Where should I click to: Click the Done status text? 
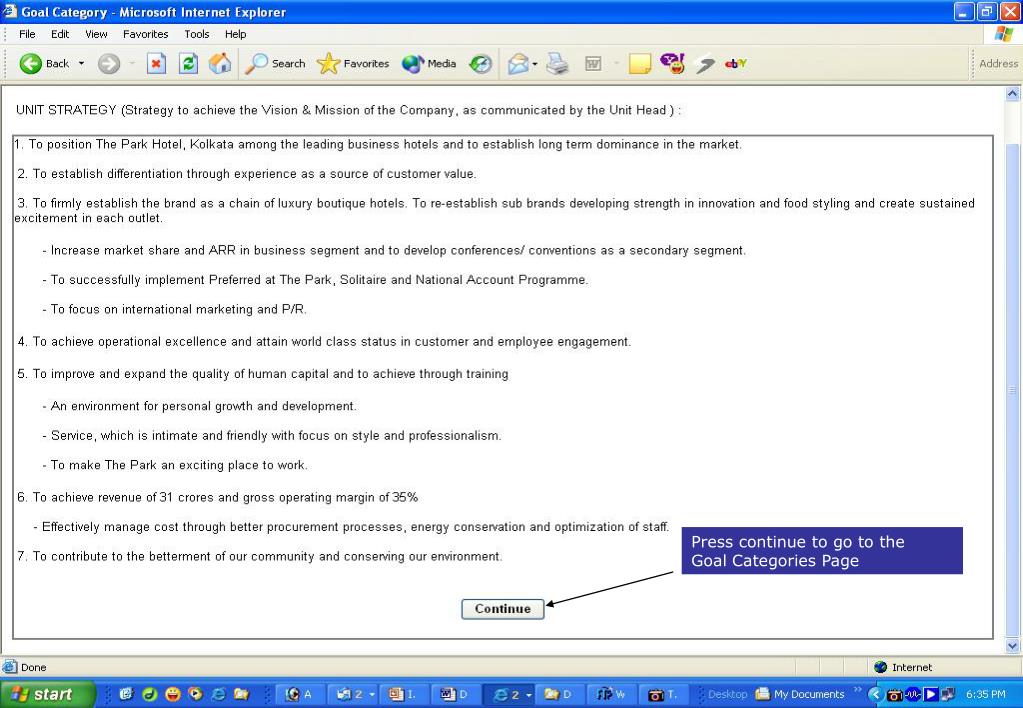33,667
